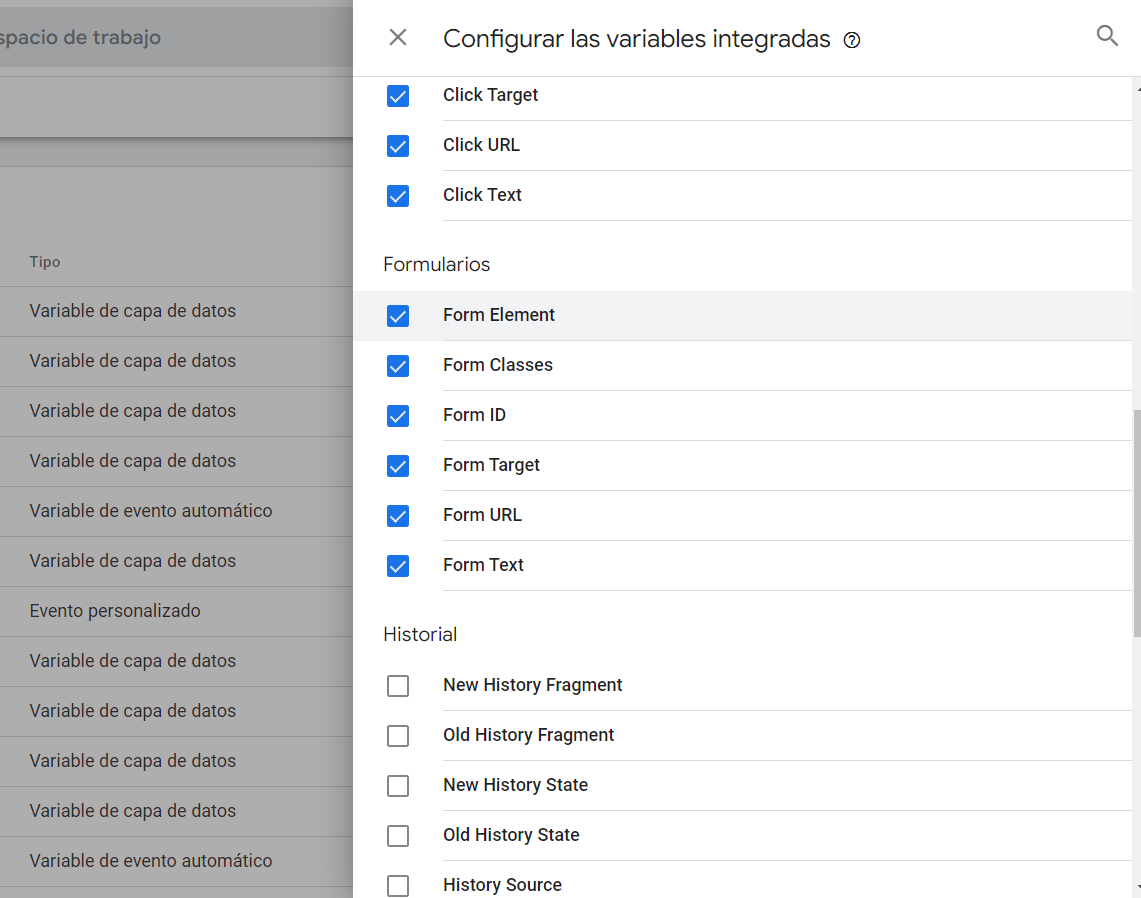Enable the New History State checkbox

pyautogui.click(x=398, y=786)
